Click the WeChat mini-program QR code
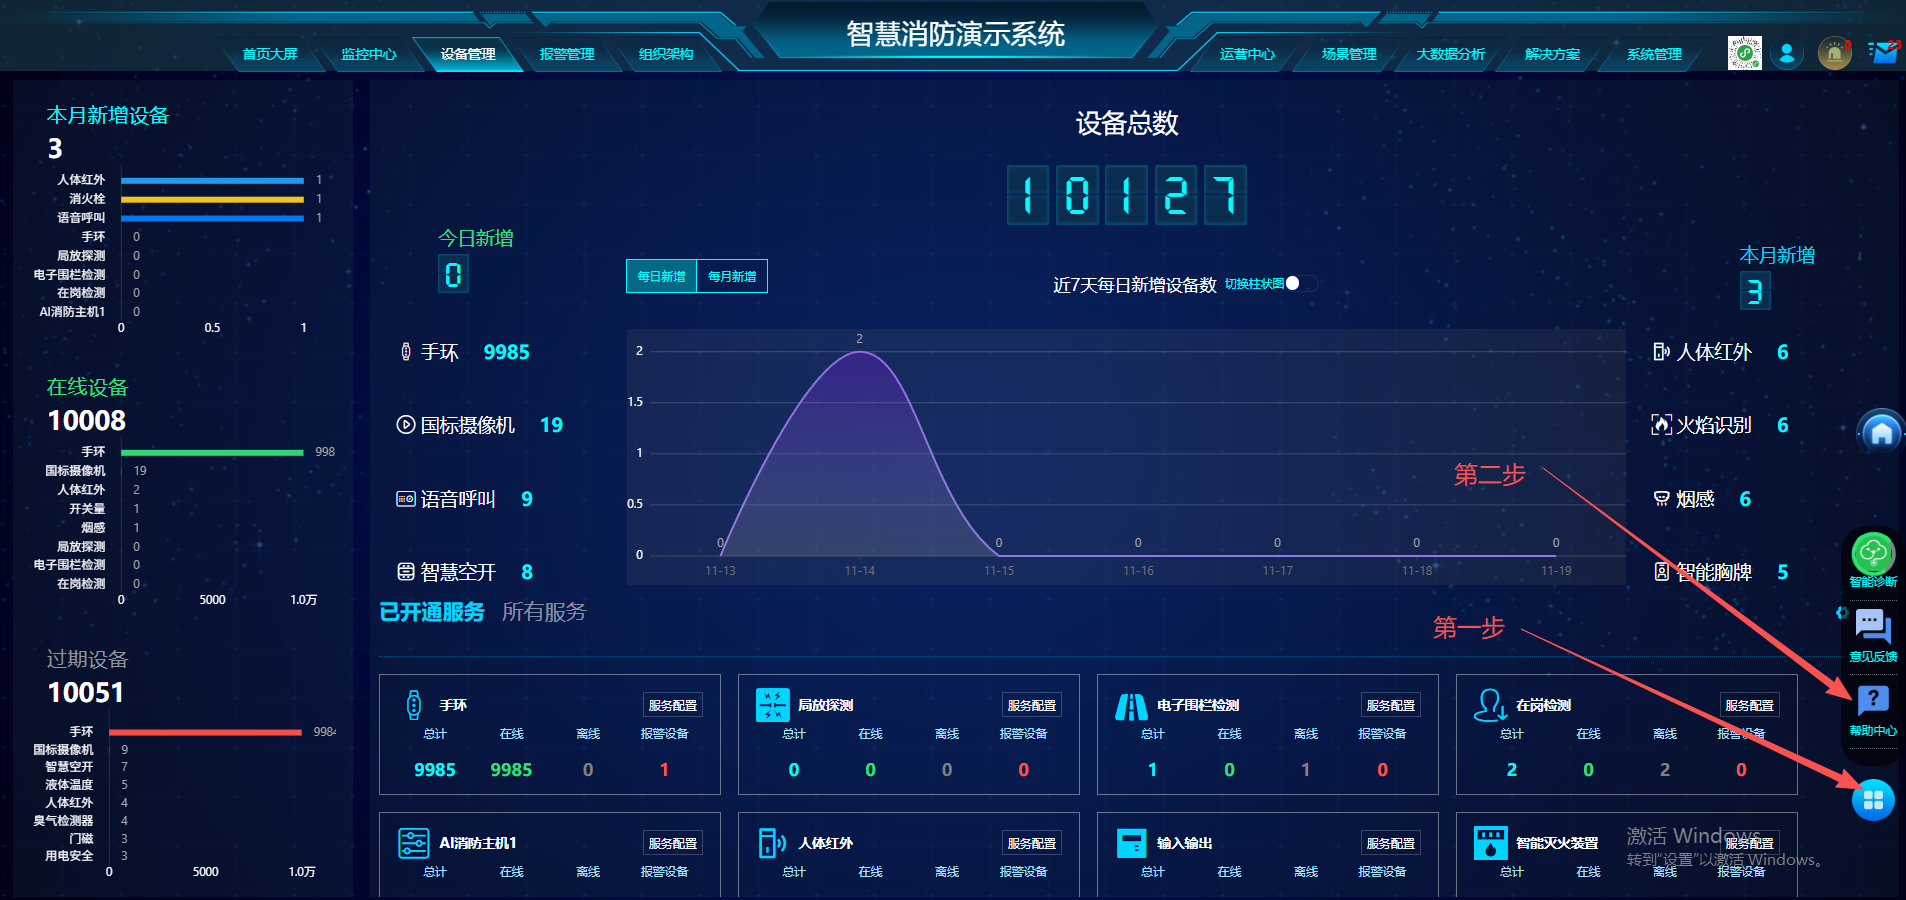Viewport: 1906px width, 900px height. [1744, 53]
